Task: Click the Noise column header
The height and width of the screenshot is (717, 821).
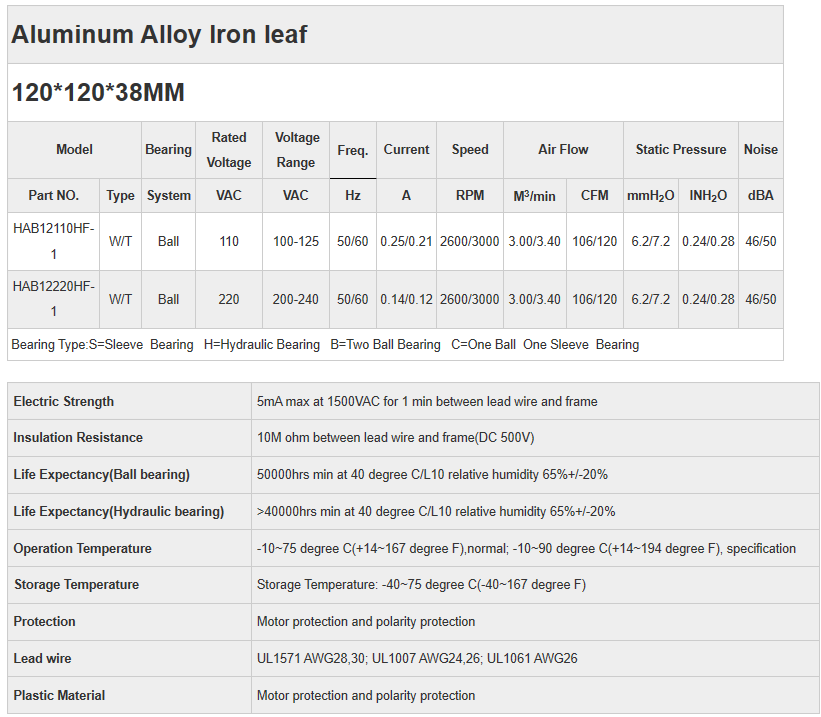Action: 760,150
